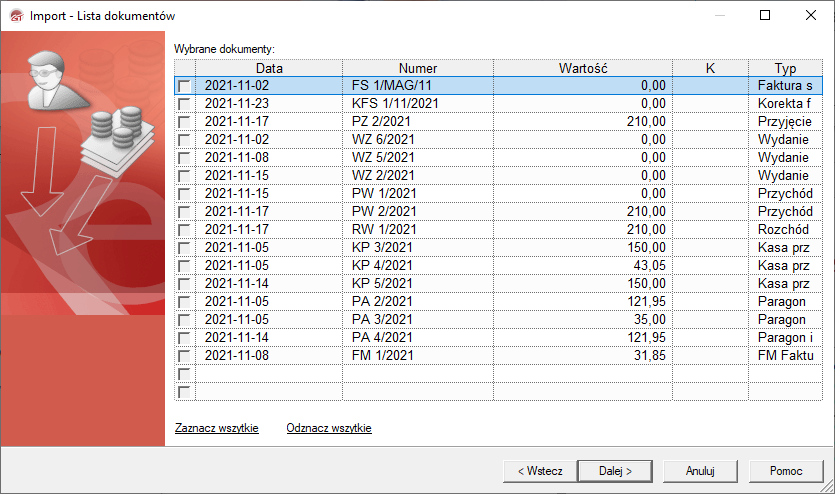Click the 43,05 value cell
835x494 pixels.
(x=583, y=266)
